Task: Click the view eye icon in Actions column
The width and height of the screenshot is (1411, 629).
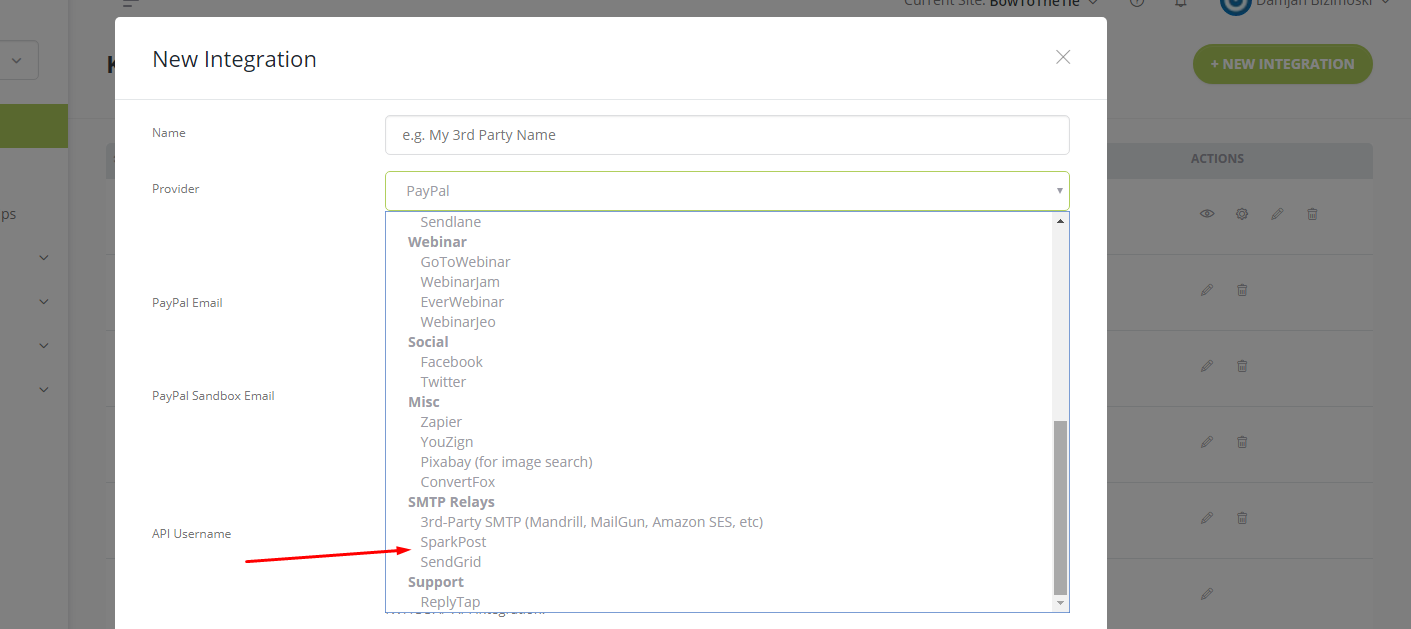Action: [1207, 214]
